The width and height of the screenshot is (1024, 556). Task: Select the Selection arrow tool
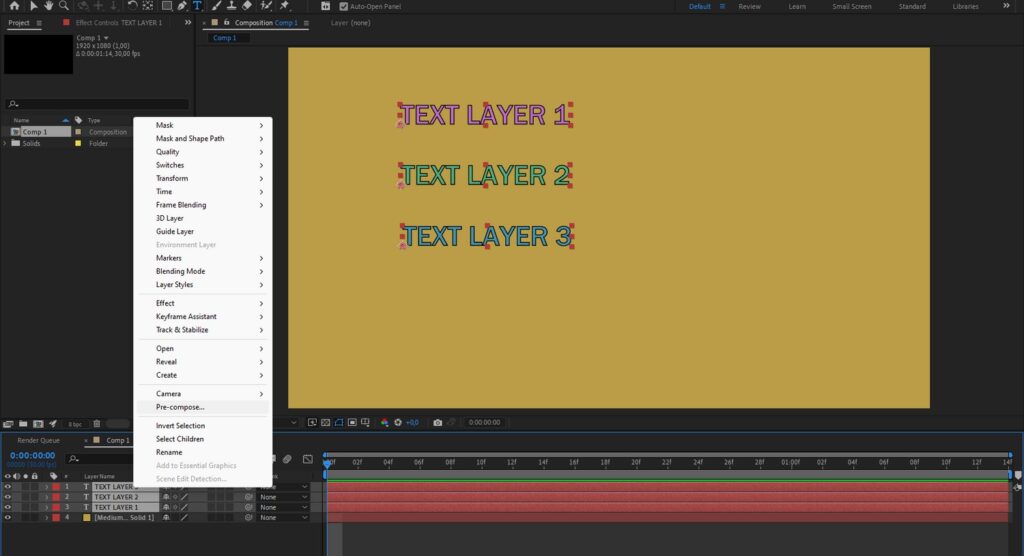33,6
